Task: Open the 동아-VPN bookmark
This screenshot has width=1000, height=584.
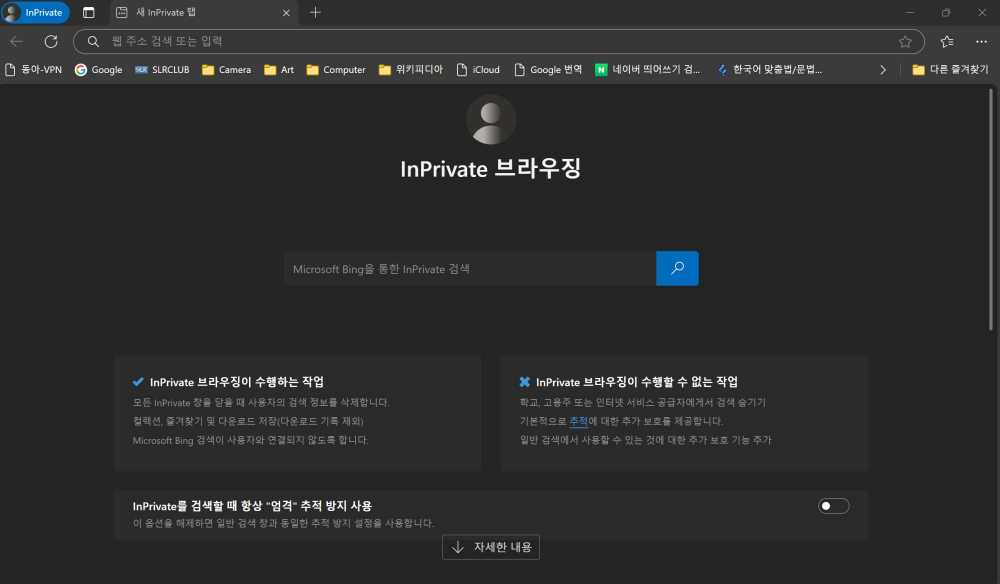Action: click(33, 69)
